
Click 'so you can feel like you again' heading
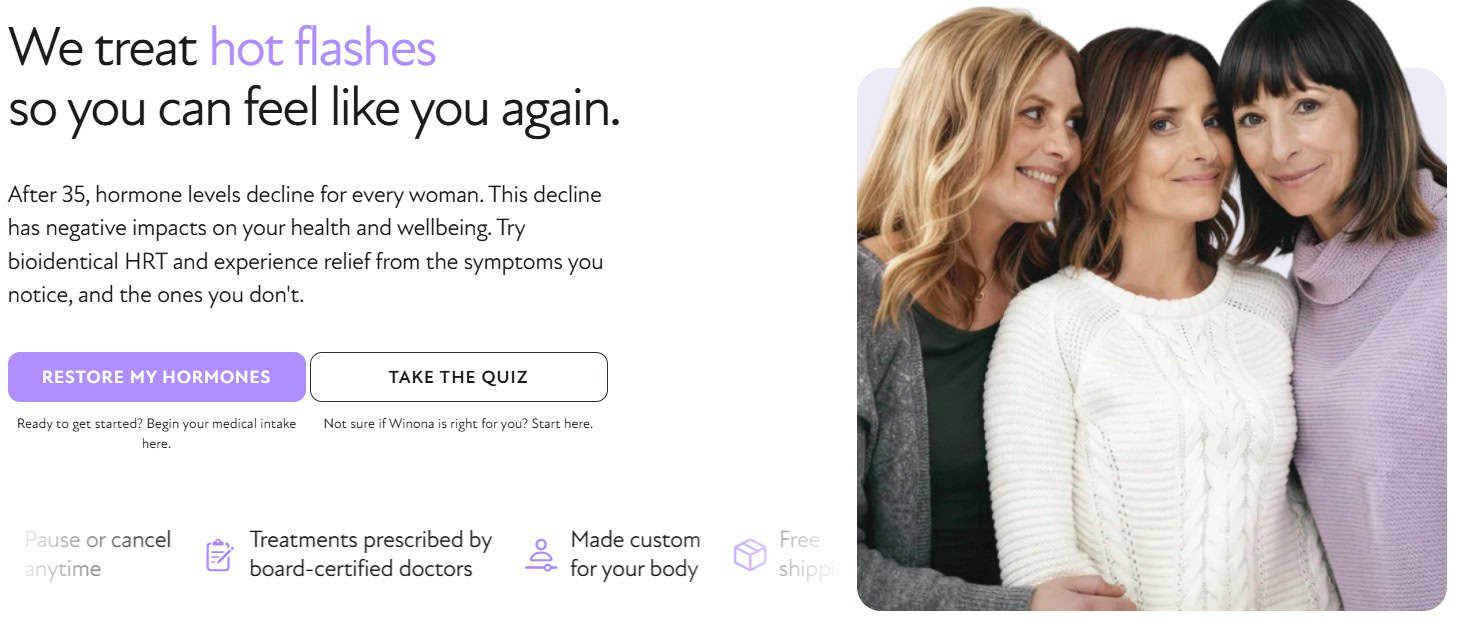pyautogui.click(x=314, y=109)
